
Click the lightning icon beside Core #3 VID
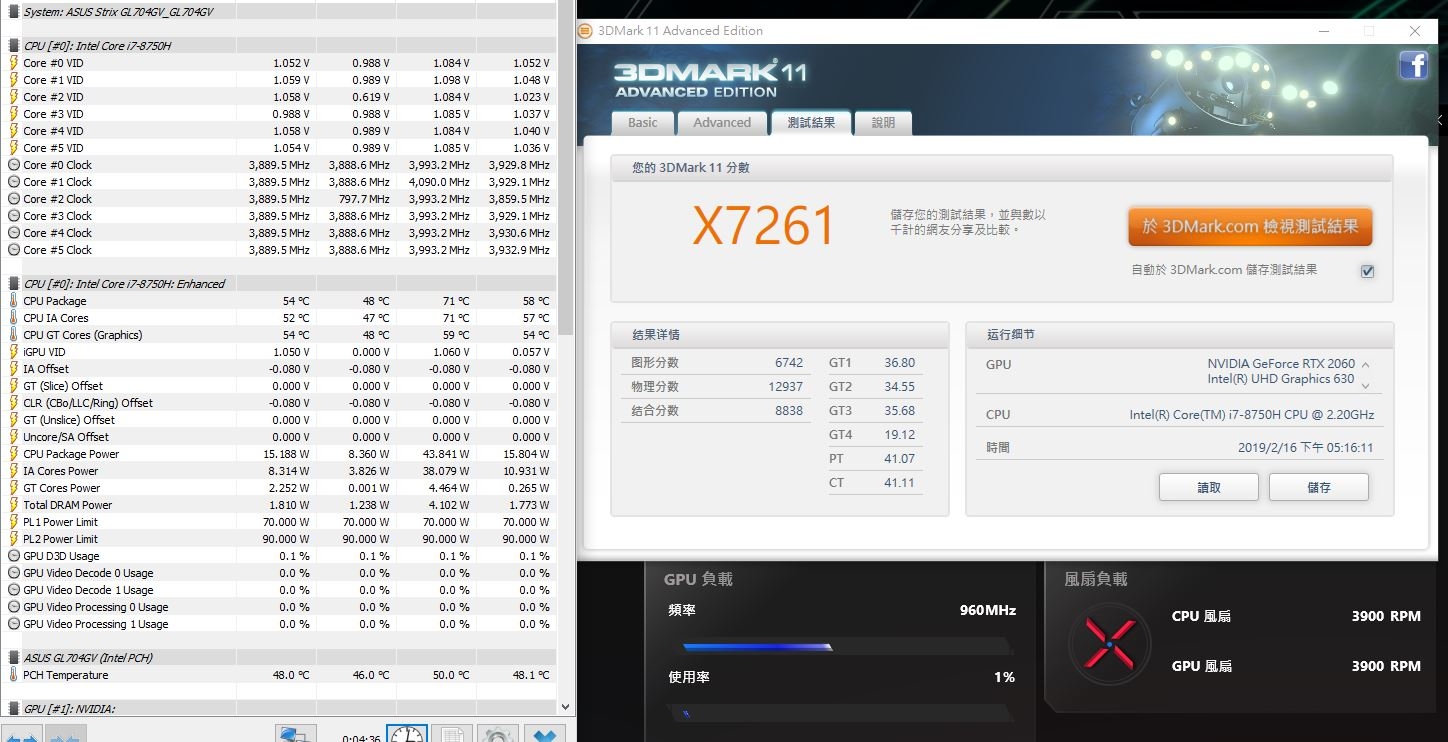pos(14,114)
